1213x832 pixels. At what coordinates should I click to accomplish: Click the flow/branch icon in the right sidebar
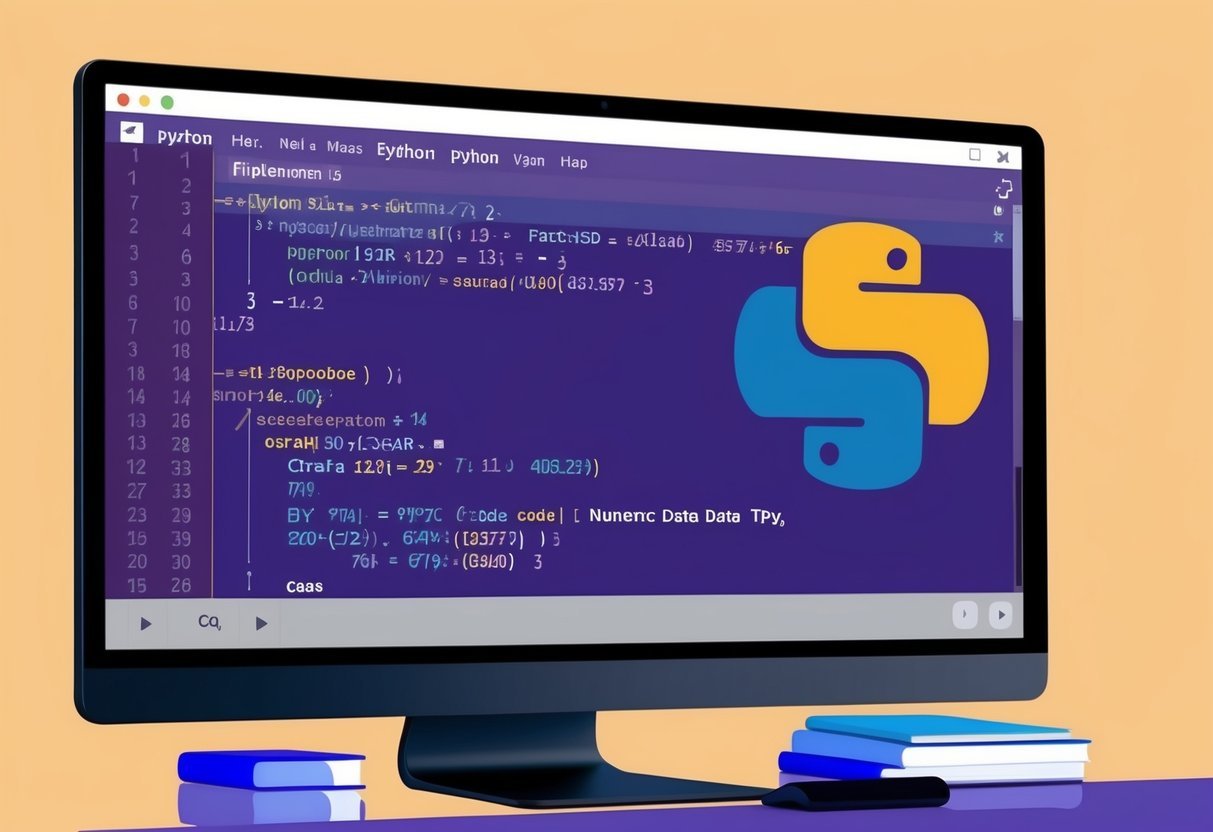click(x=1003, y=188)
